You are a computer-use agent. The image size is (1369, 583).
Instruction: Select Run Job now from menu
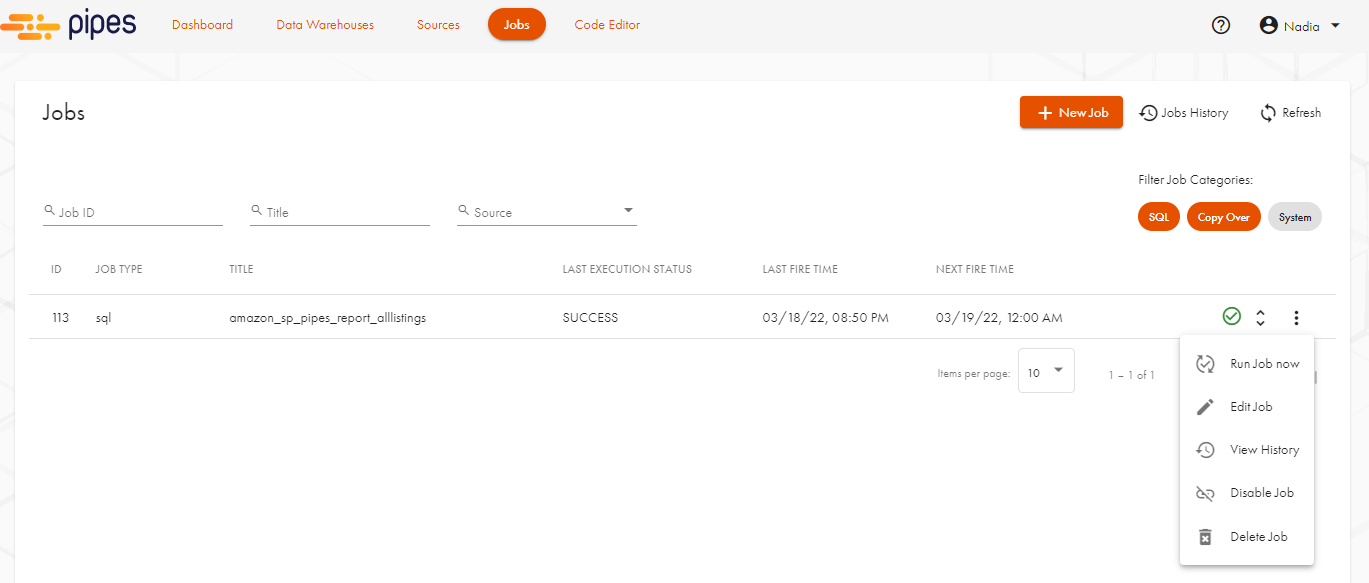tap(1264, 364)
